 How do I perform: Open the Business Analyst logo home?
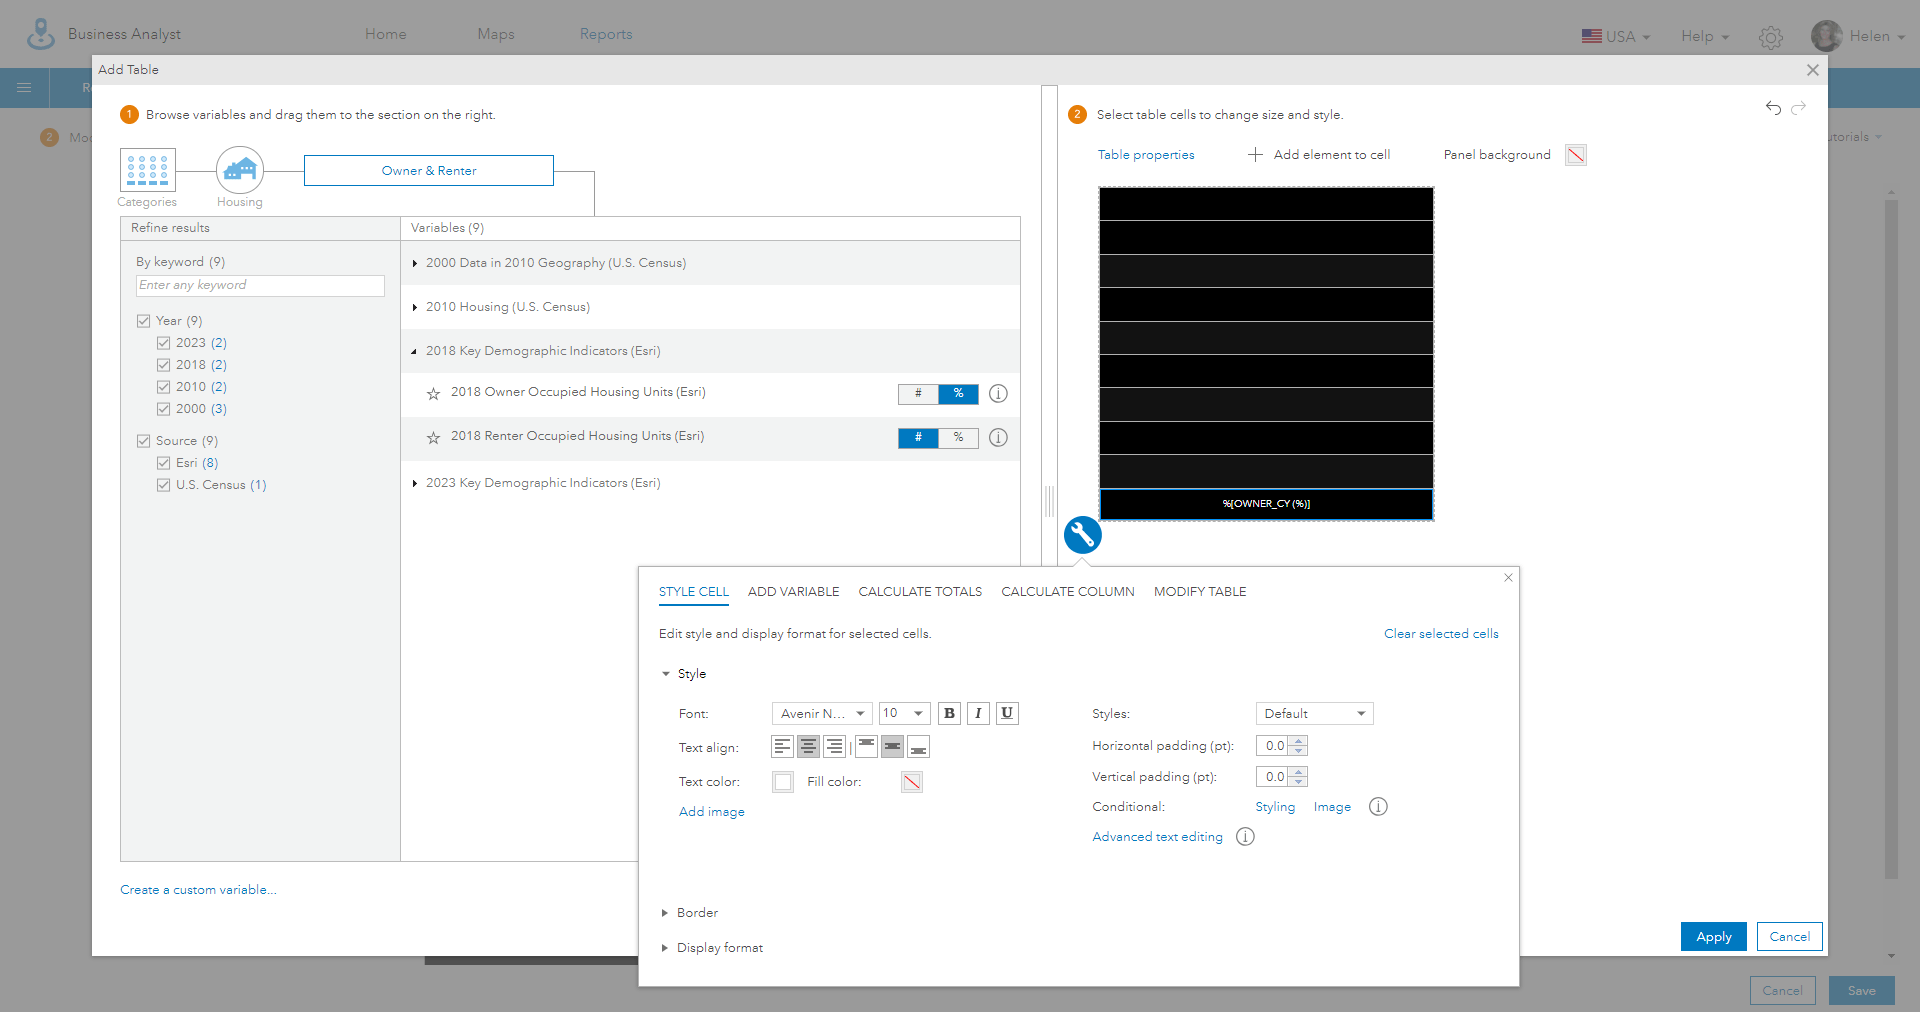pos(41,34)
